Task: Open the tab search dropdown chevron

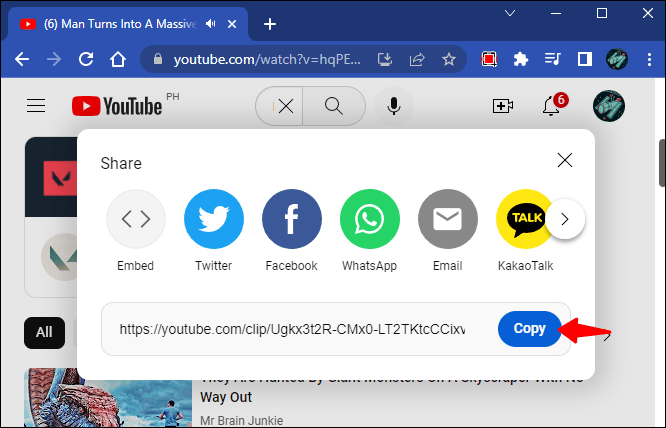Action: click(510, 13)
